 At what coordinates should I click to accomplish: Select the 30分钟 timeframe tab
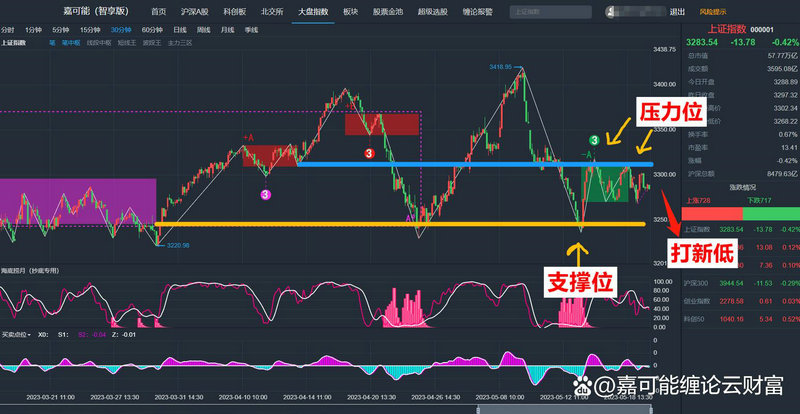point(121,30)
